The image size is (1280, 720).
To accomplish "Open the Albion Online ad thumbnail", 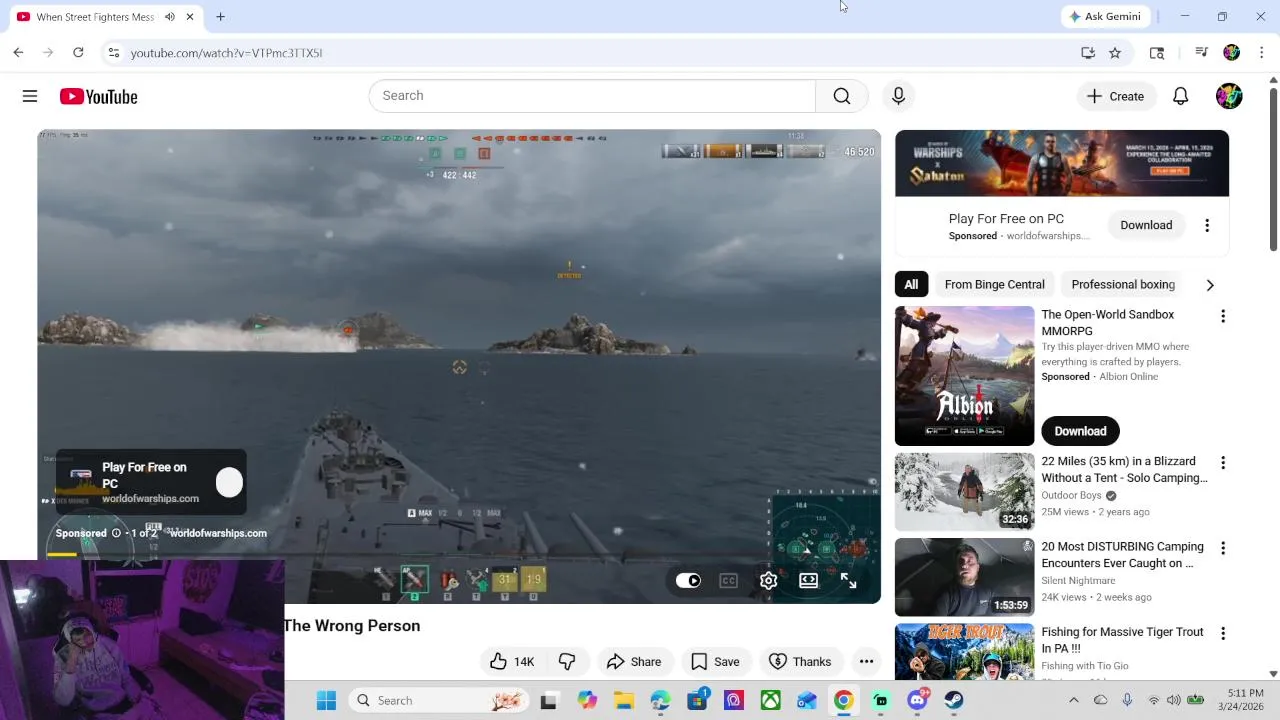I will click(964, 376).
